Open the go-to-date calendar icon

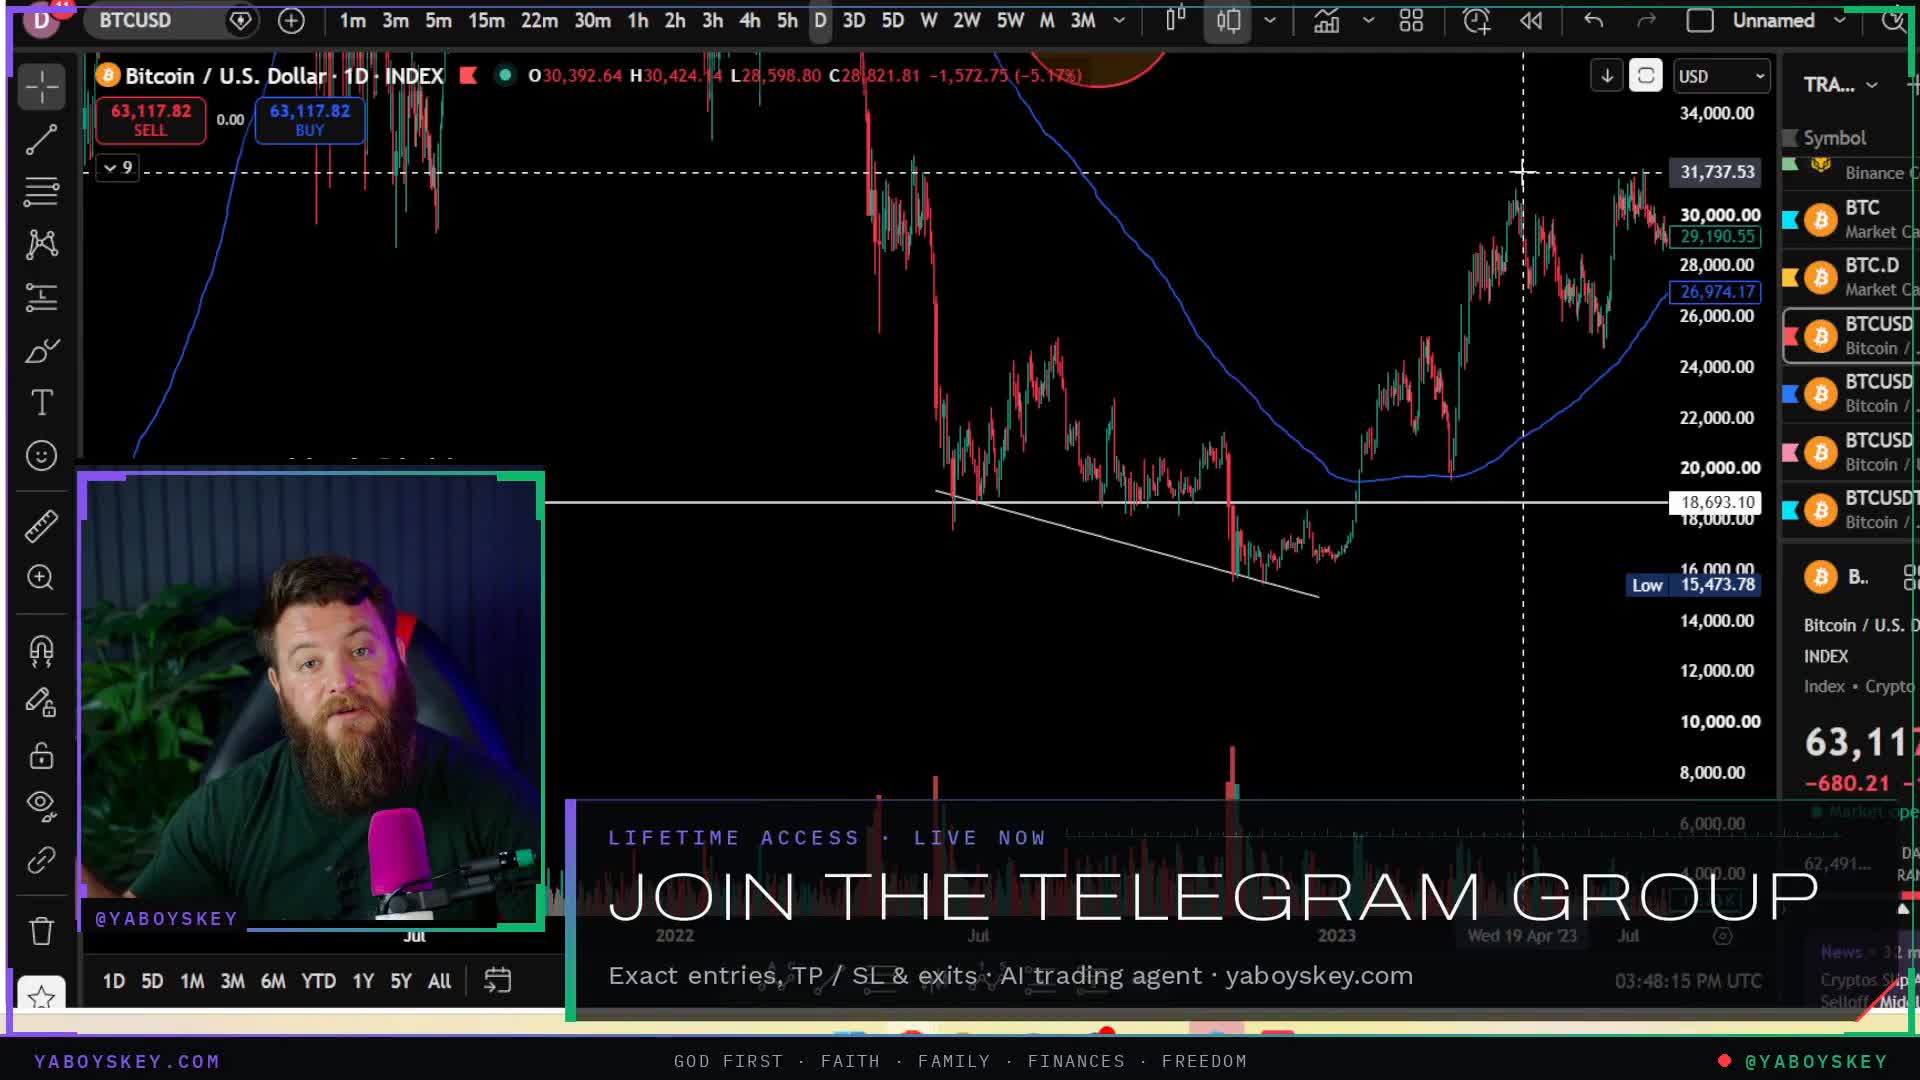pyautogui.click(x=497, y=980)
